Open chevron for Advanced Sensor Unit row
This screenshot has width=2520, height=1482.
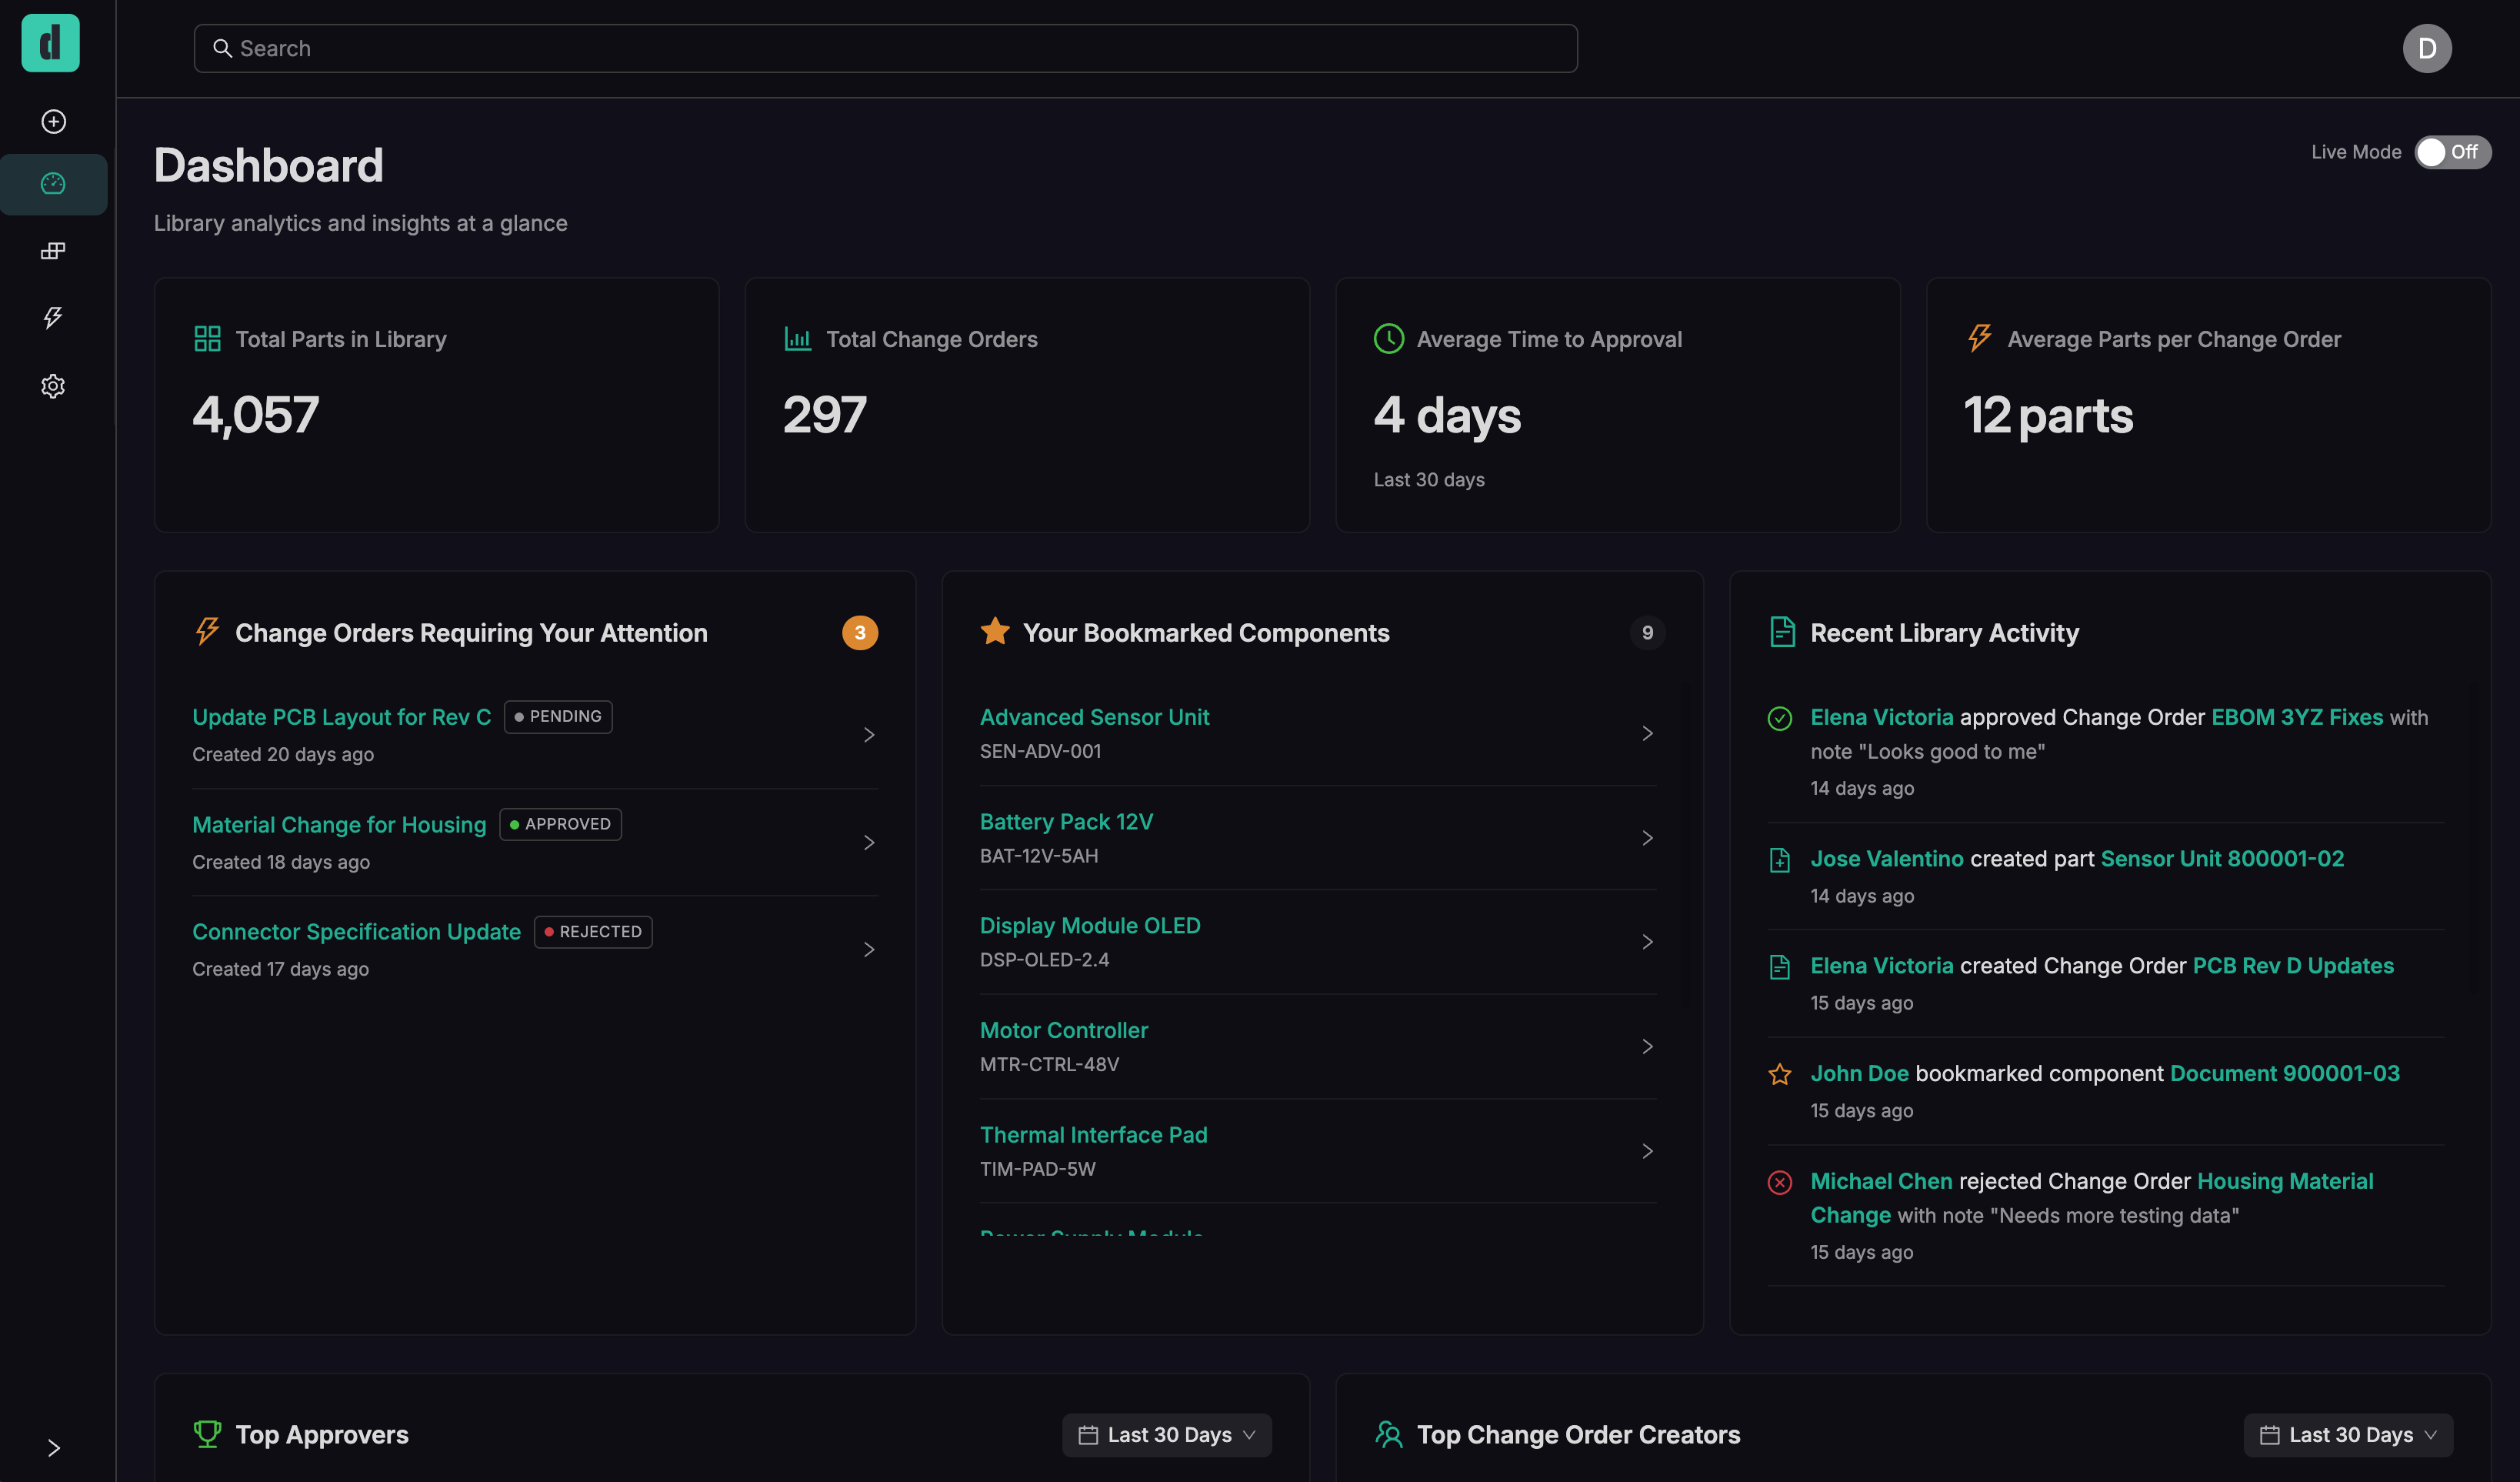coord(1646,734)
